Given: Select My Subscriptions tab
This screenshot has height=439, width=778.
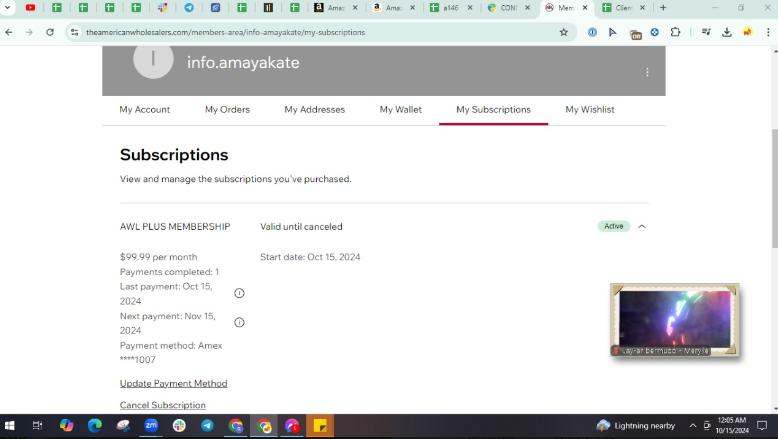Looking at the screenshot, I should pos(493,110).
